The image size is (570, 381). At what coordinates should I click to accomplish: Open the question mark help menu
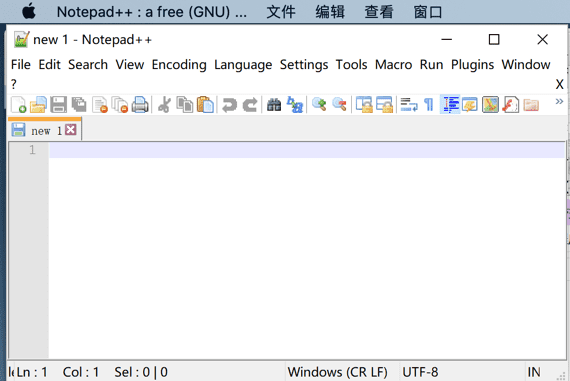[x=14, y=84]
